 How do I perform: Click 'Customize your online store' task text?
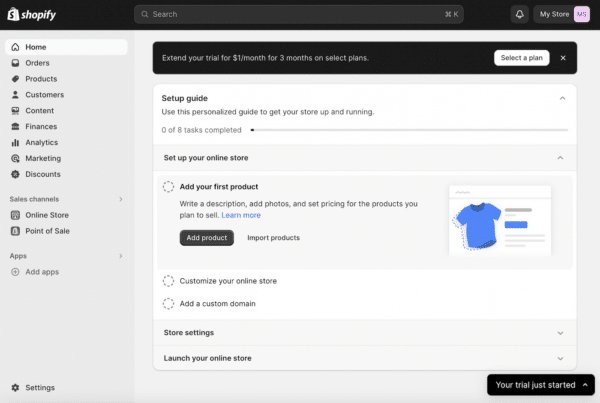[x=228, y=281]
